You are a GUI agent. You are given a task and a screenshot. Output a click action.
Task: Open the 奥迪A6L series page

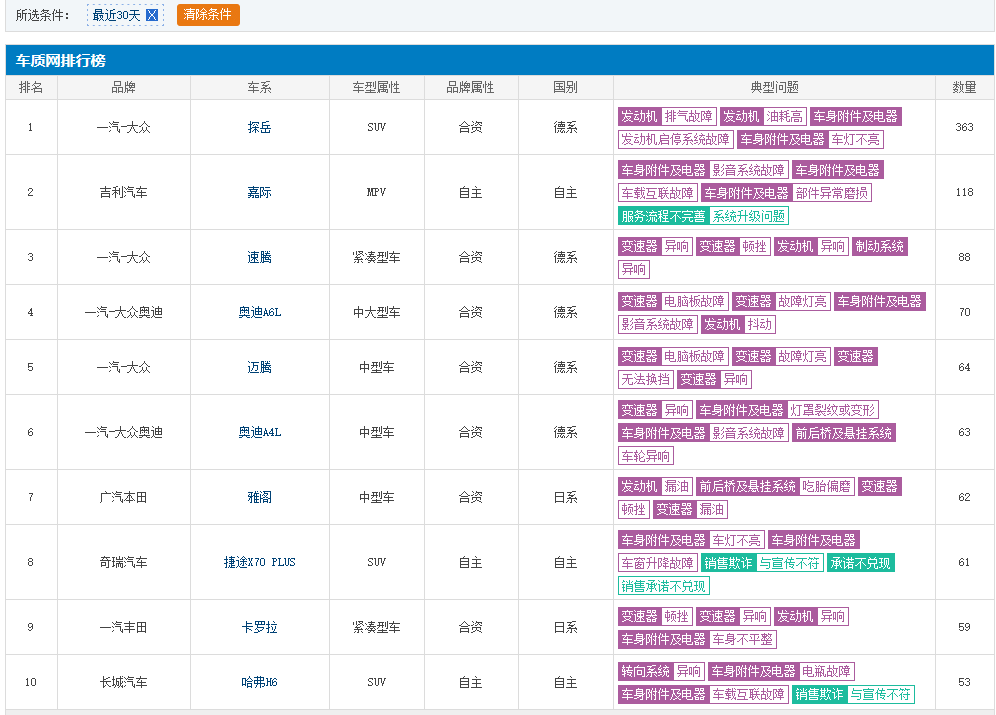[260, 312]
